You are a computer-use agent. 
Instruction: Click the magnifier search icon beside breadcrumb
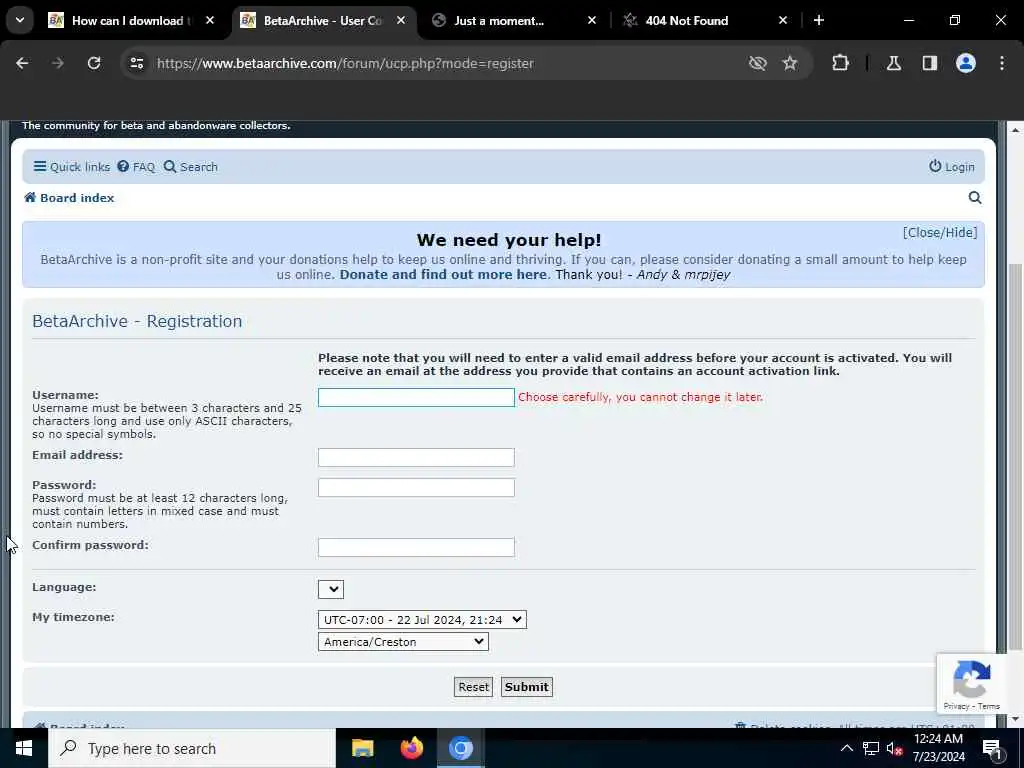[975, 198]
